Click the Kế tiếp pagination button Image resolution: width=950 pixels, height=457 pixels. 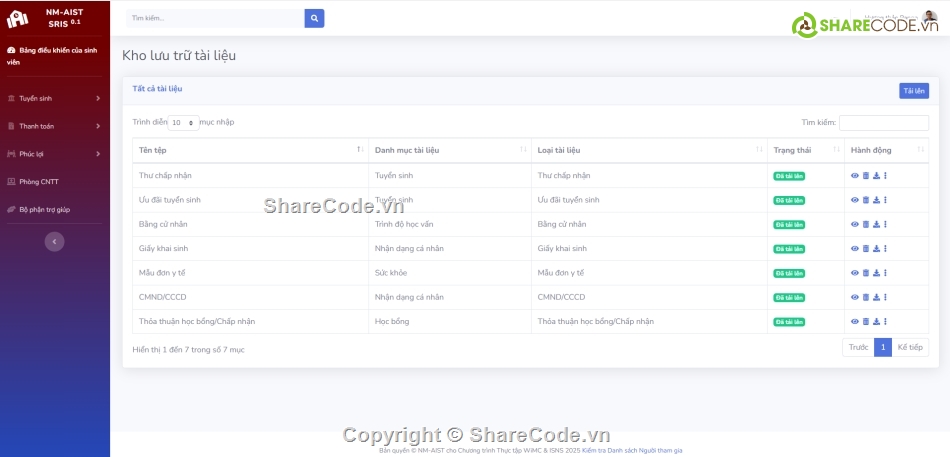pyautogui.click(x=910, y=347)
